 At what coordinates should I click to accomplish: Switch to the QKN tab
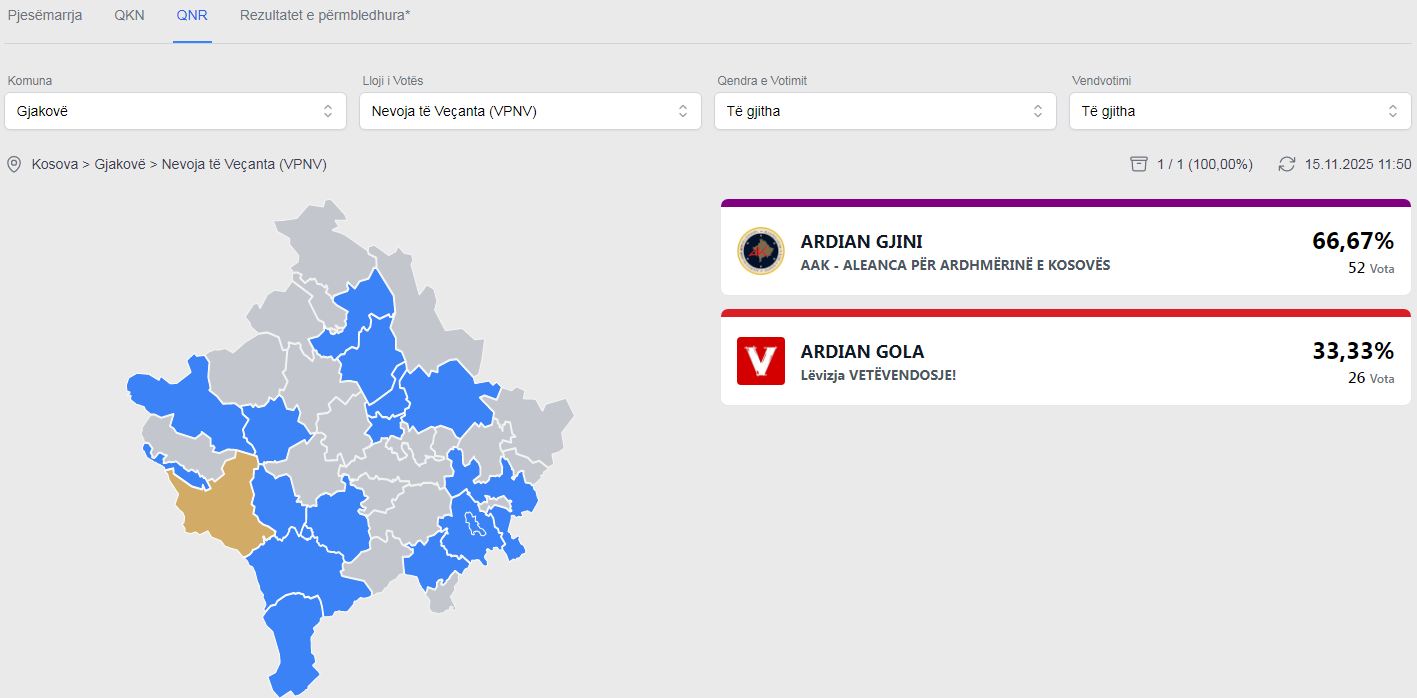coord(129,15)
